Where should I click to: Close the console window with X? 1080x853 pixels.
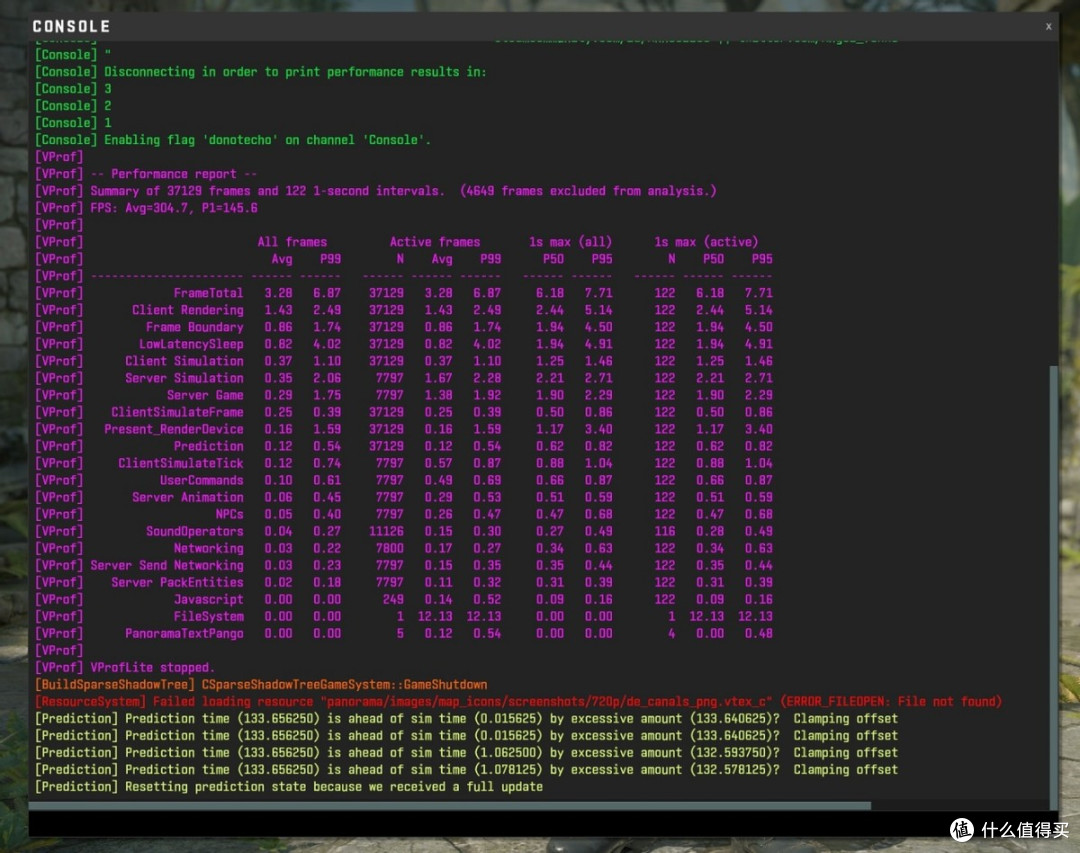(x=1048, y=26)
